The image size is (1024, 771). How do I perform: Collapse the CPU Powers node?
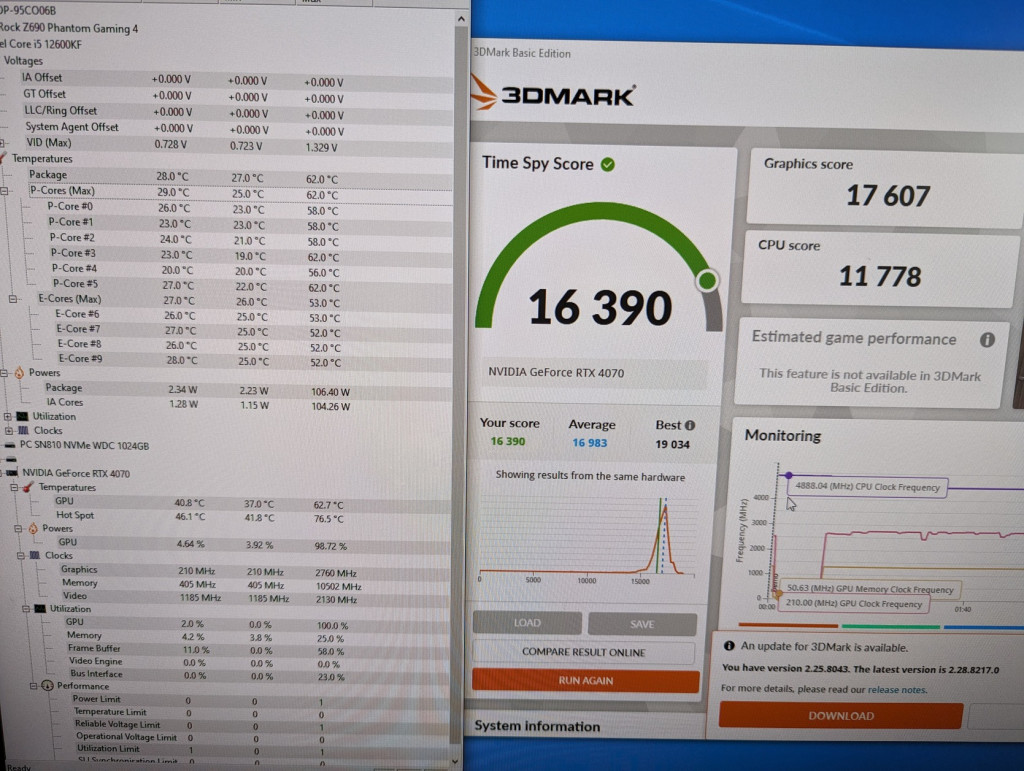[x=4, y=373]
